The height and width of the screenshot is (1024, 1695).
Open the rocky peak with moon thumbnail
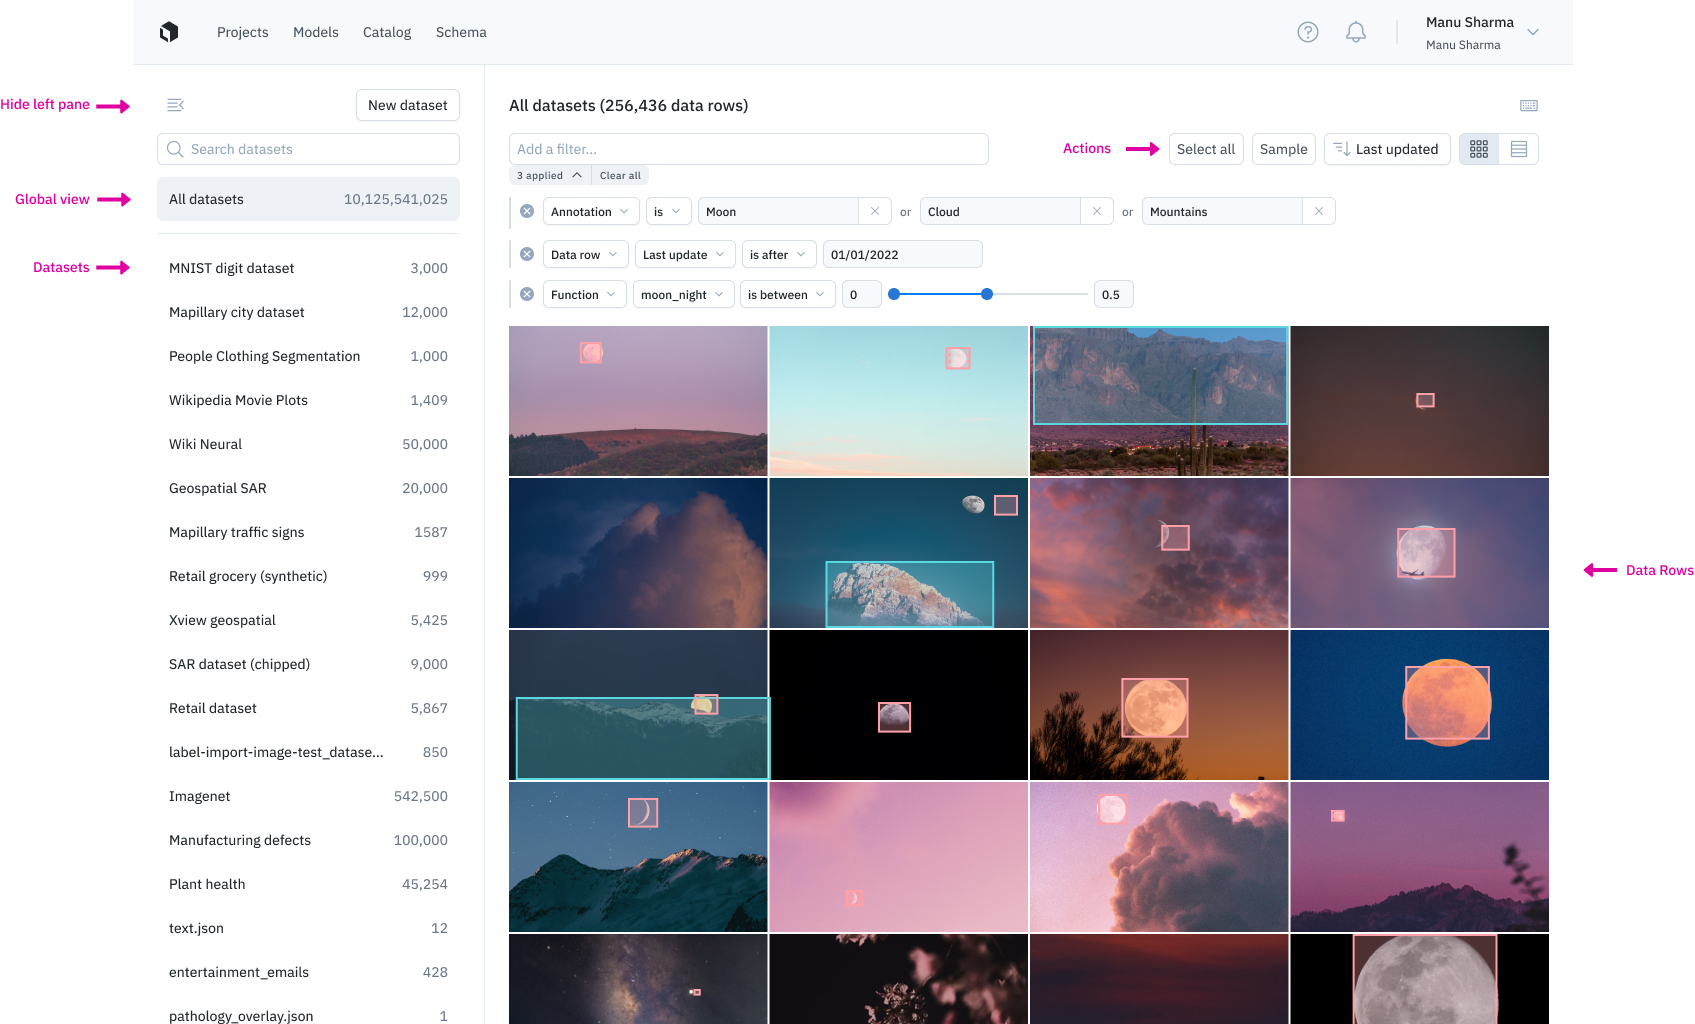pos(899,553)
